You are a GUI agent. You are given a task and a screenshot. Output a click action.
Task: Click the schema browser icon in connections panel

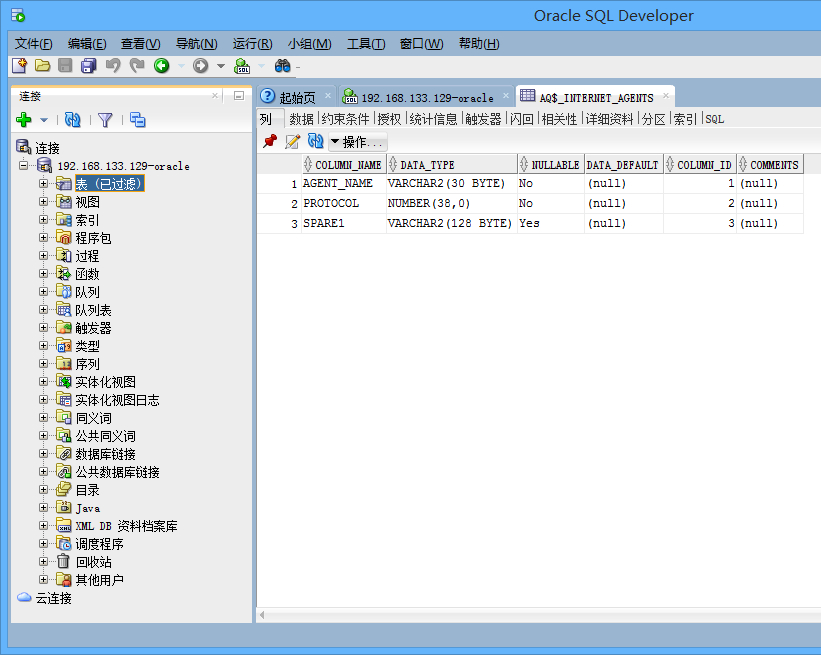point(137,120)
